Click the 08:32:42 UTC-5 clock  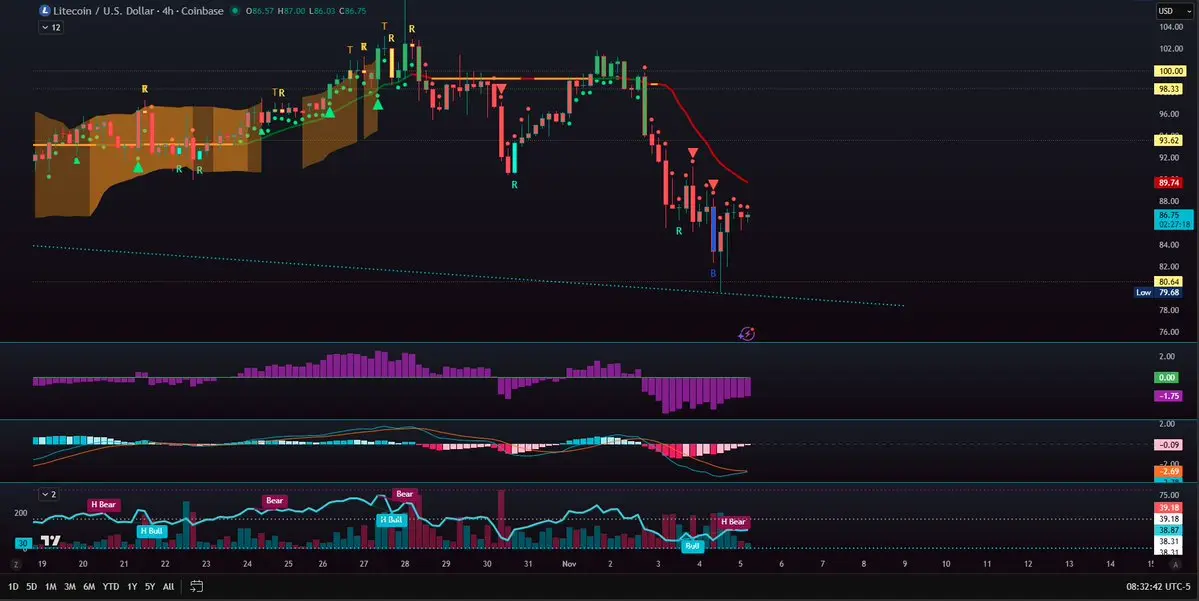click(1158, 586)
